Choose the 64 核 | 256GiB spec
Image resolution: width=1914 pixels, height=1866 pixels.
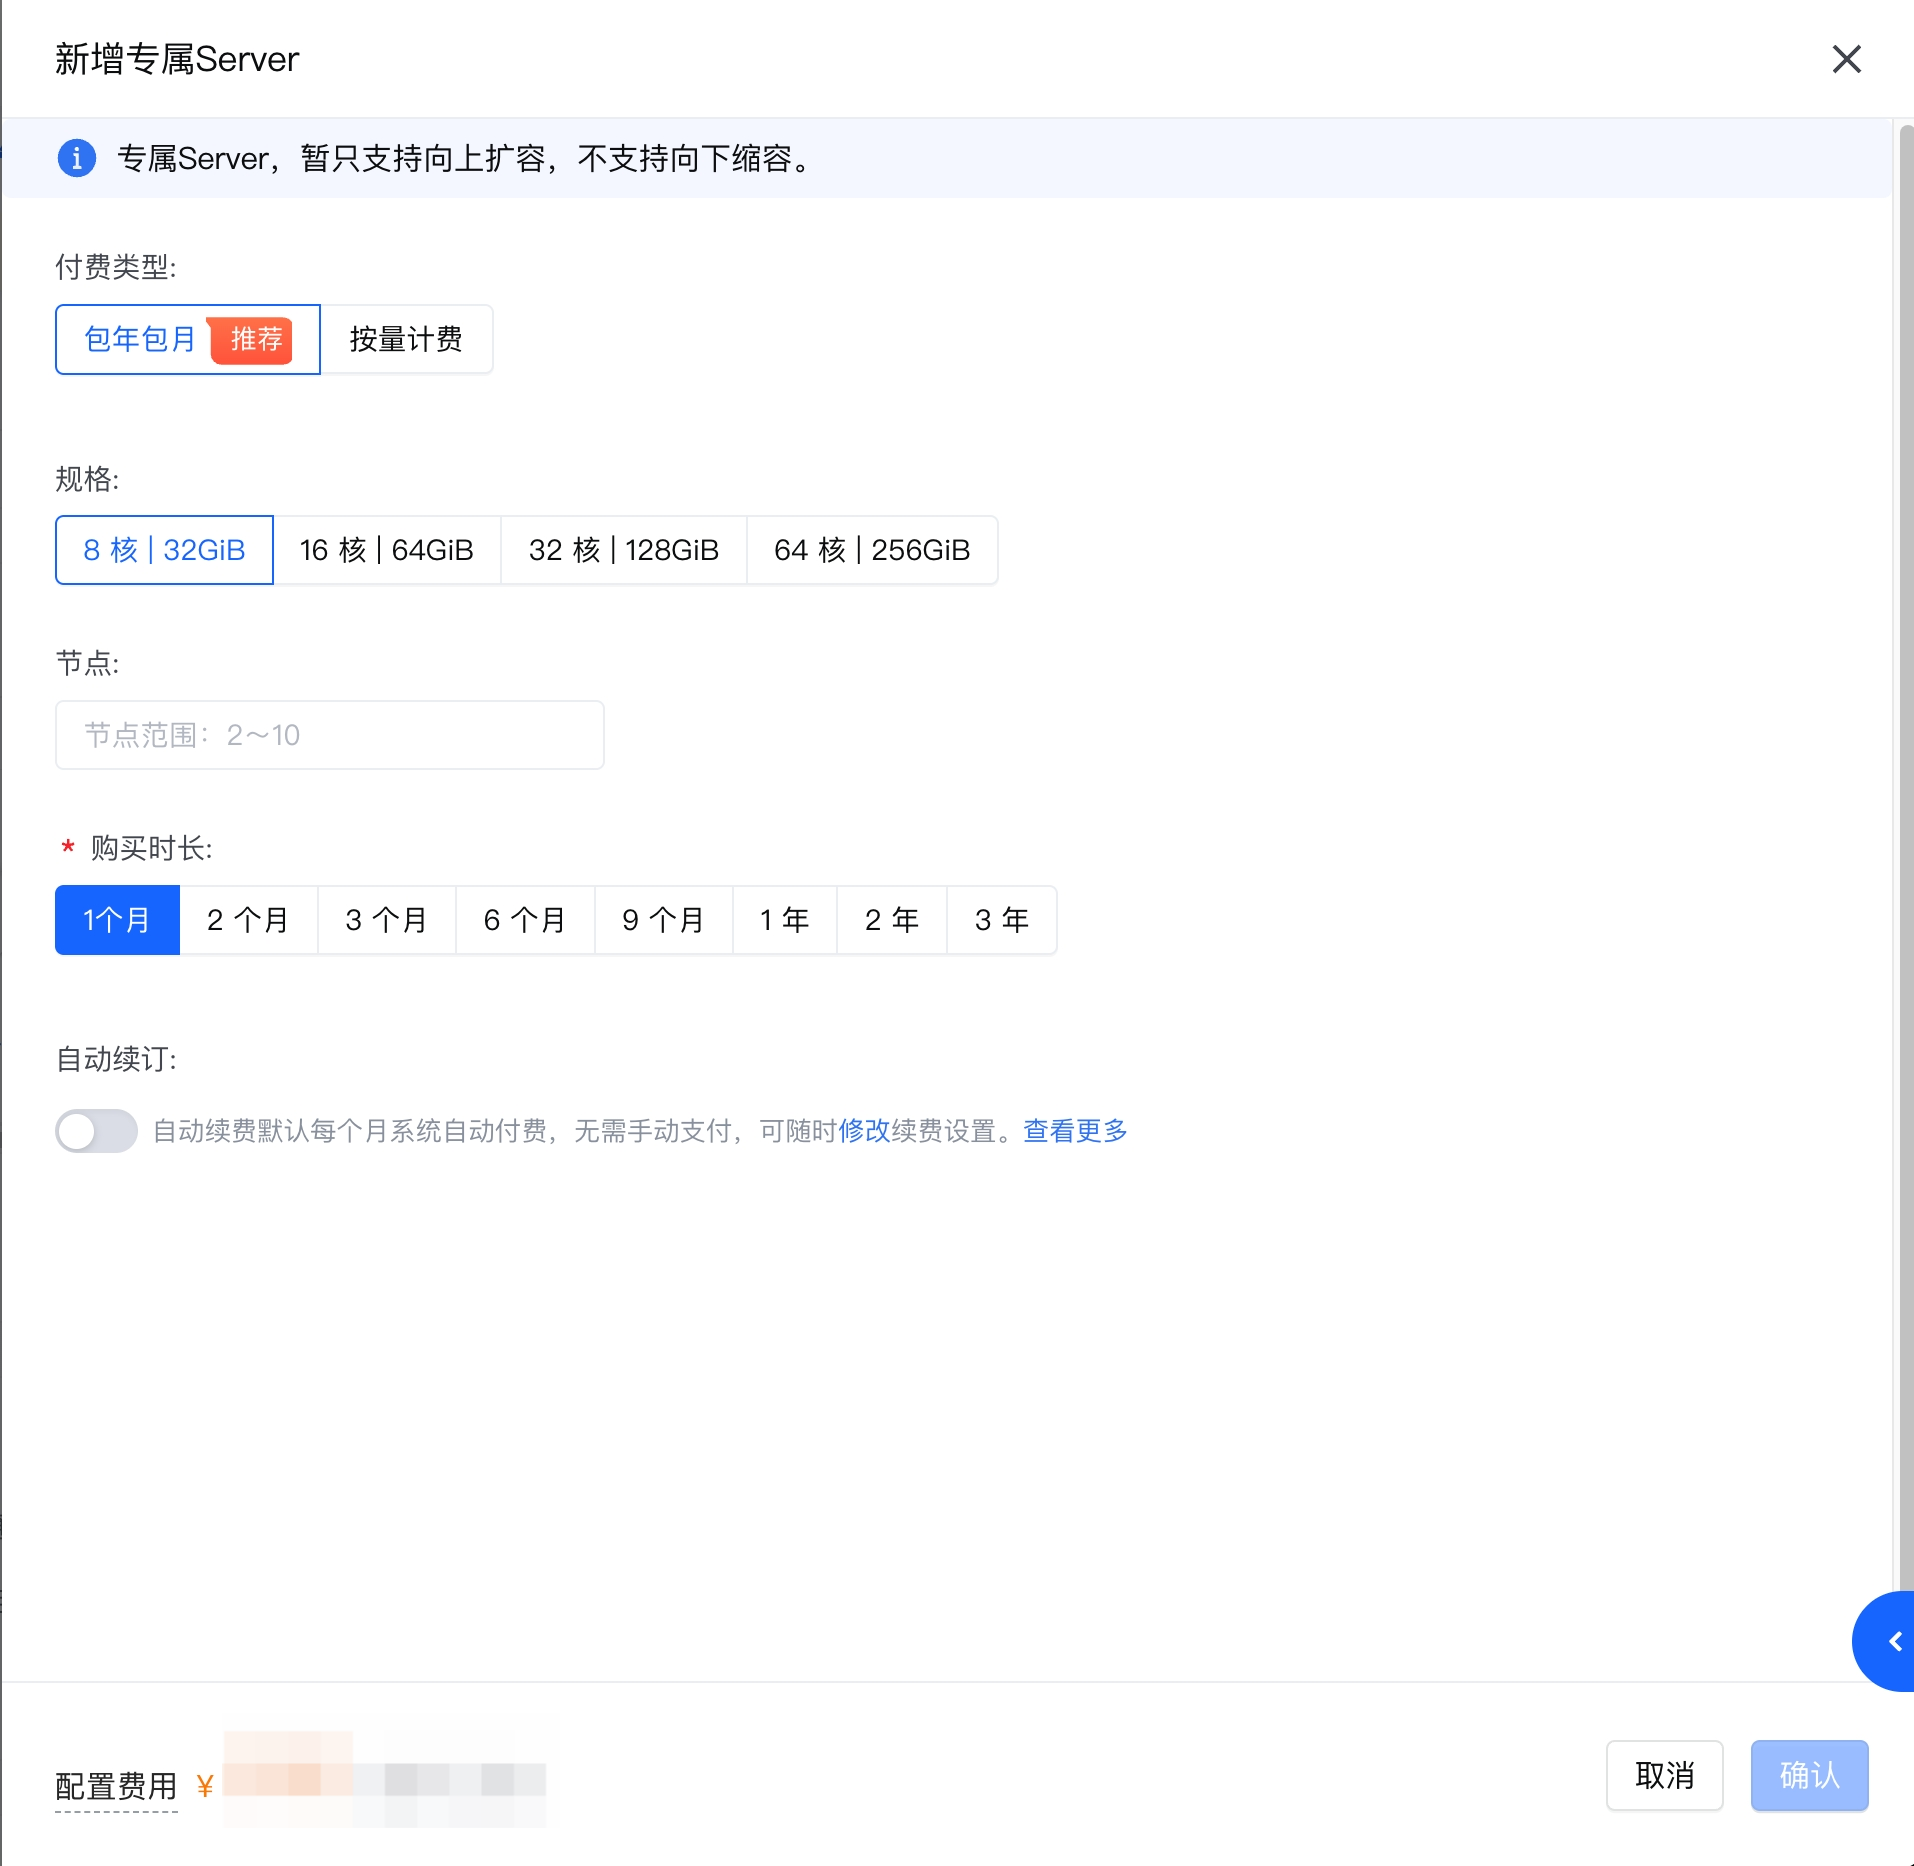(x=872, y=550)
